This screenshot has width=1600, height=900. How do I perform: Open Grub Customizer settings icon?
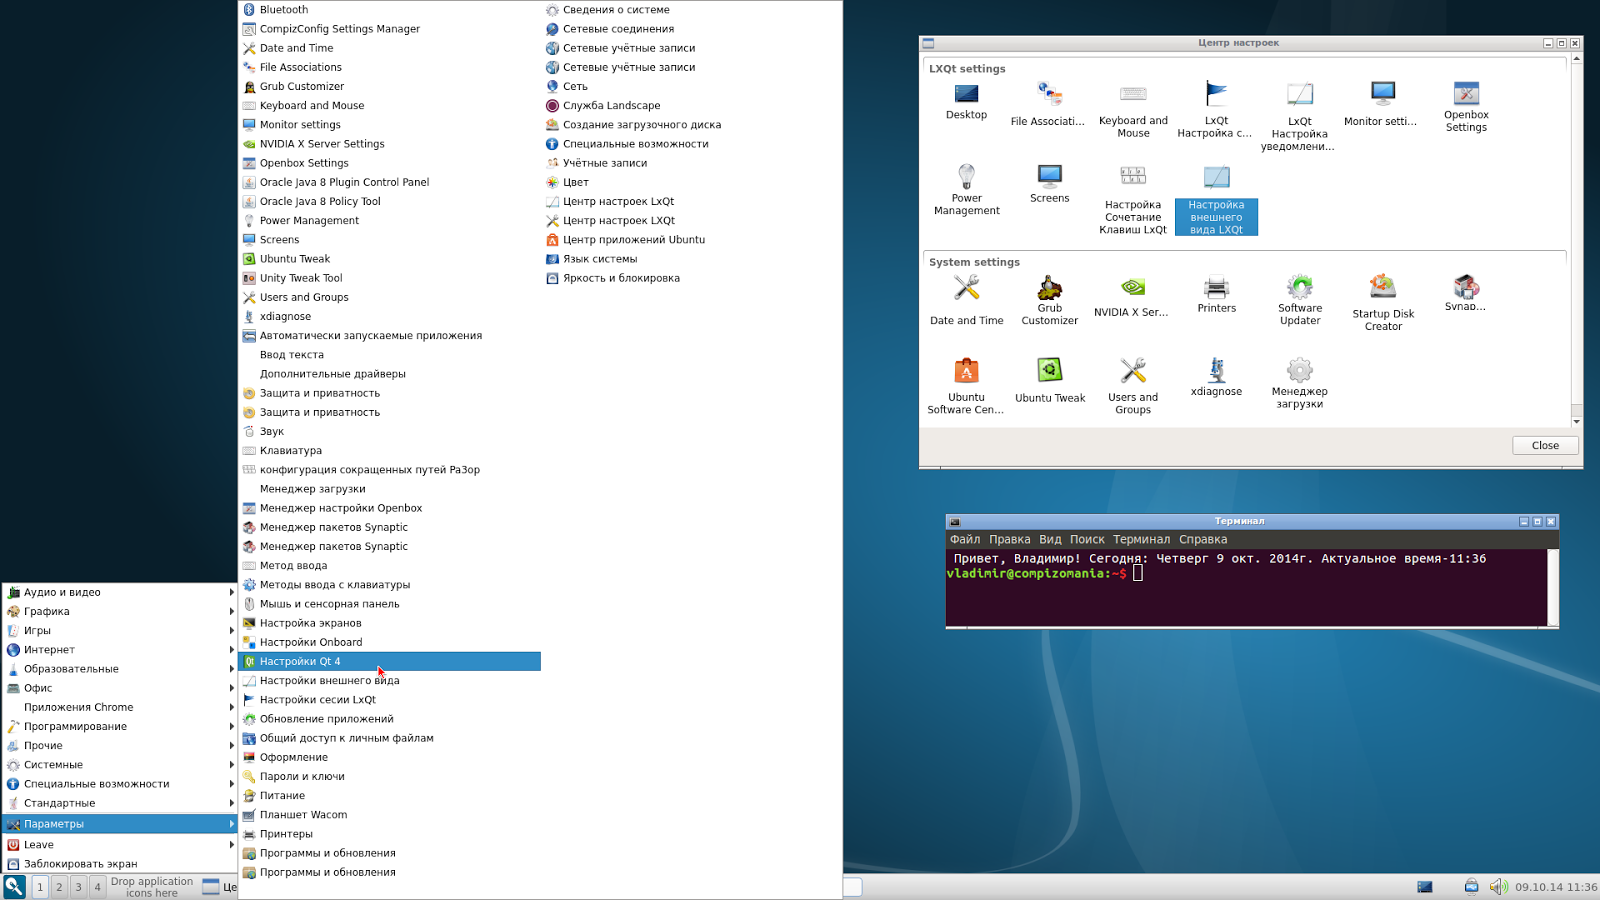1049,290
